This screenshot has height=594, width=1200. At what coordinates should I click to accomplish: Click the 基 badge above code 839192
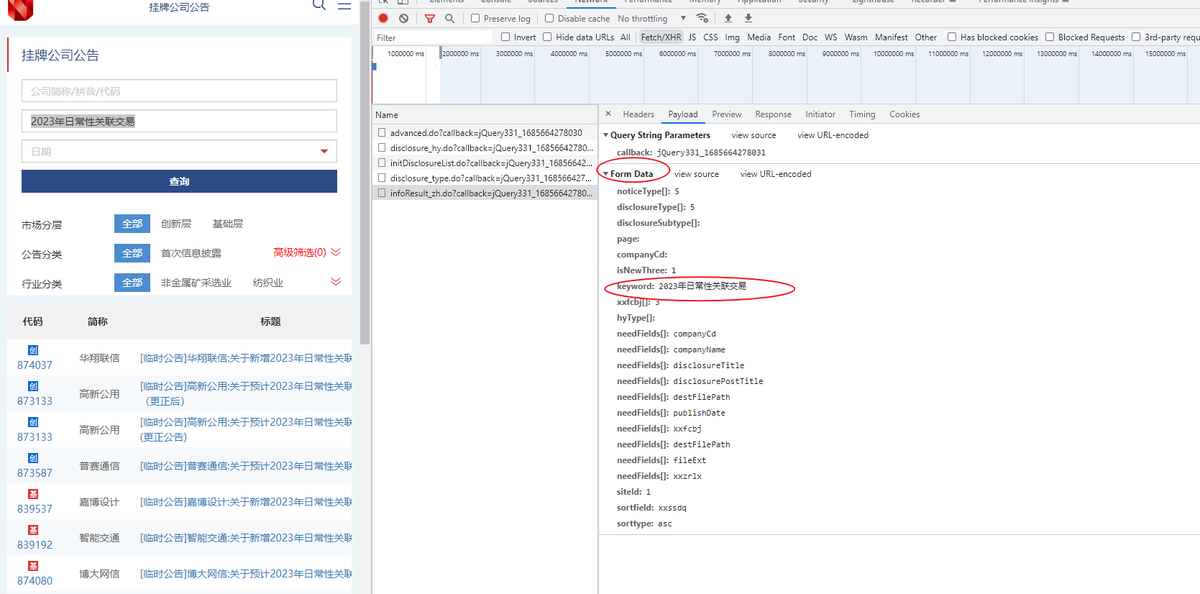click(33, 530)
